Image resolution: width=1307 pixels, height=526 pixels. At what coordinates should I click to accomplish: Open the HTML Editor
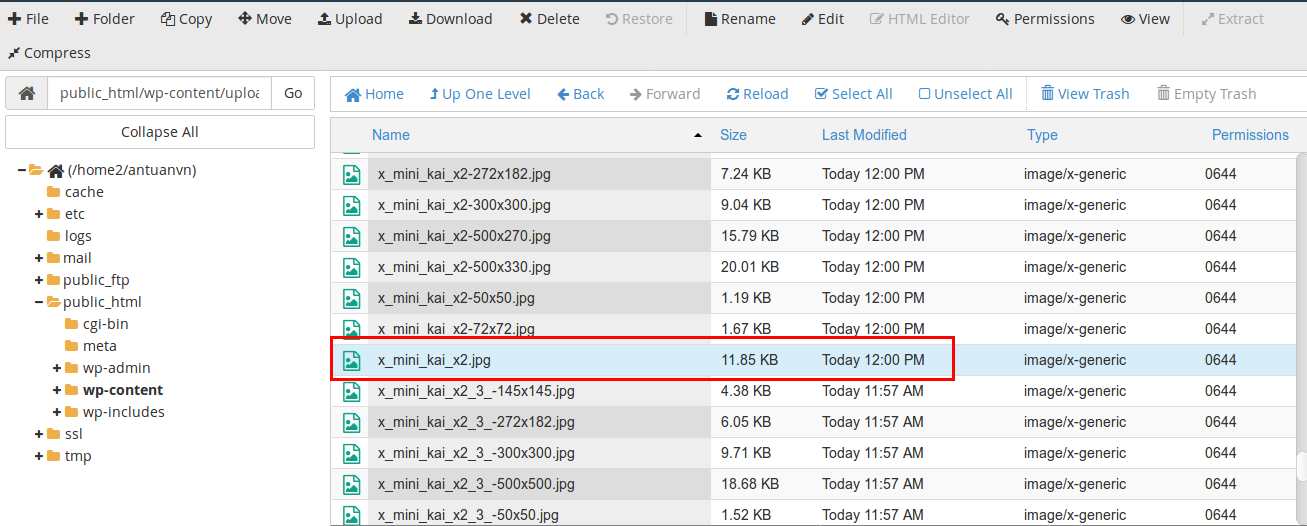920,19
